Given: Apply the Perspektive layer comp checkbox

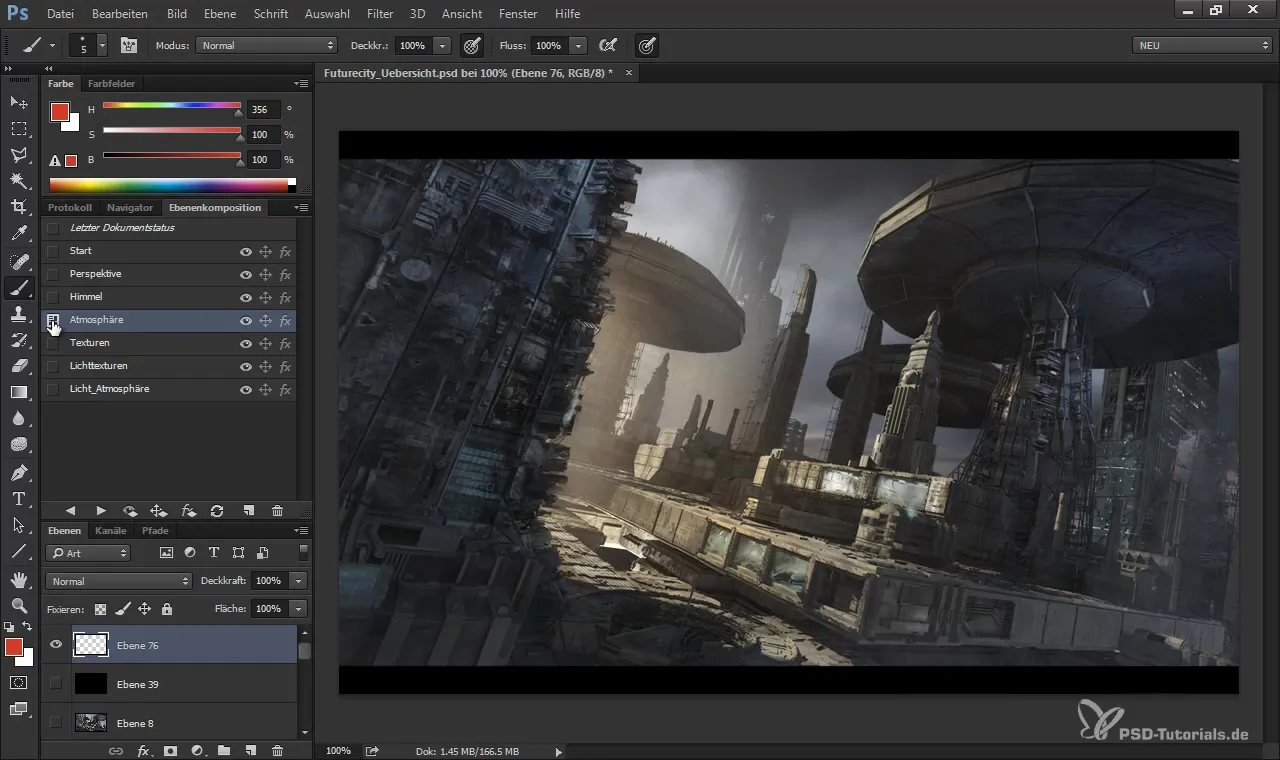Looking at the screenshot, I should point(53,274).
